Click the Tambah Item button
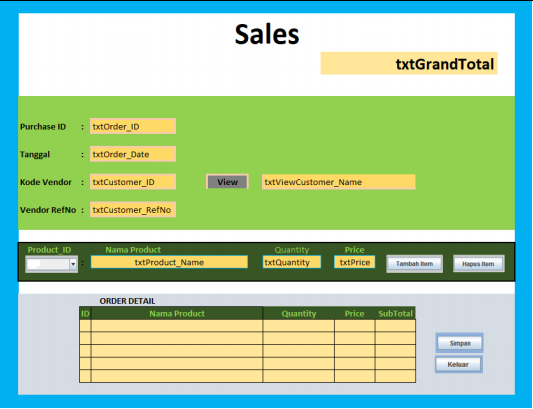Viewport: 533px width, 409px height. (x=414, y=264)
